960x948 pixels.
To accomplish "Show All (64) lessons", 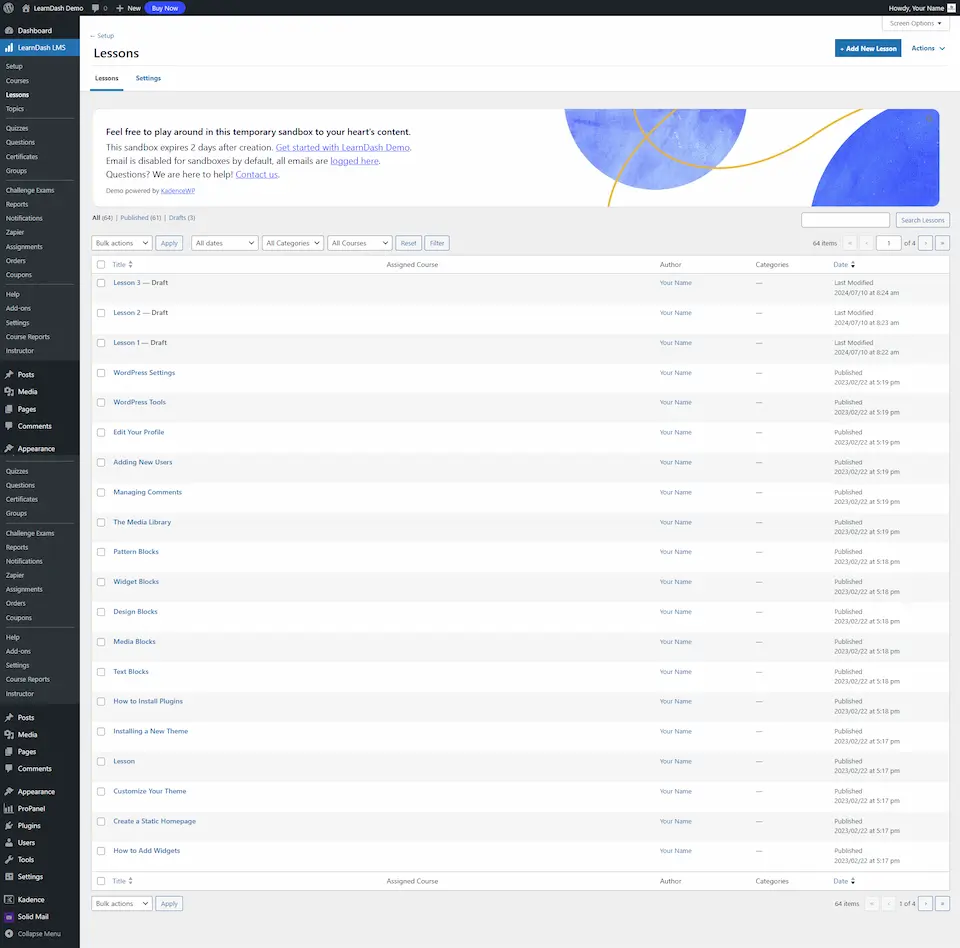I will tap(102, 218).
